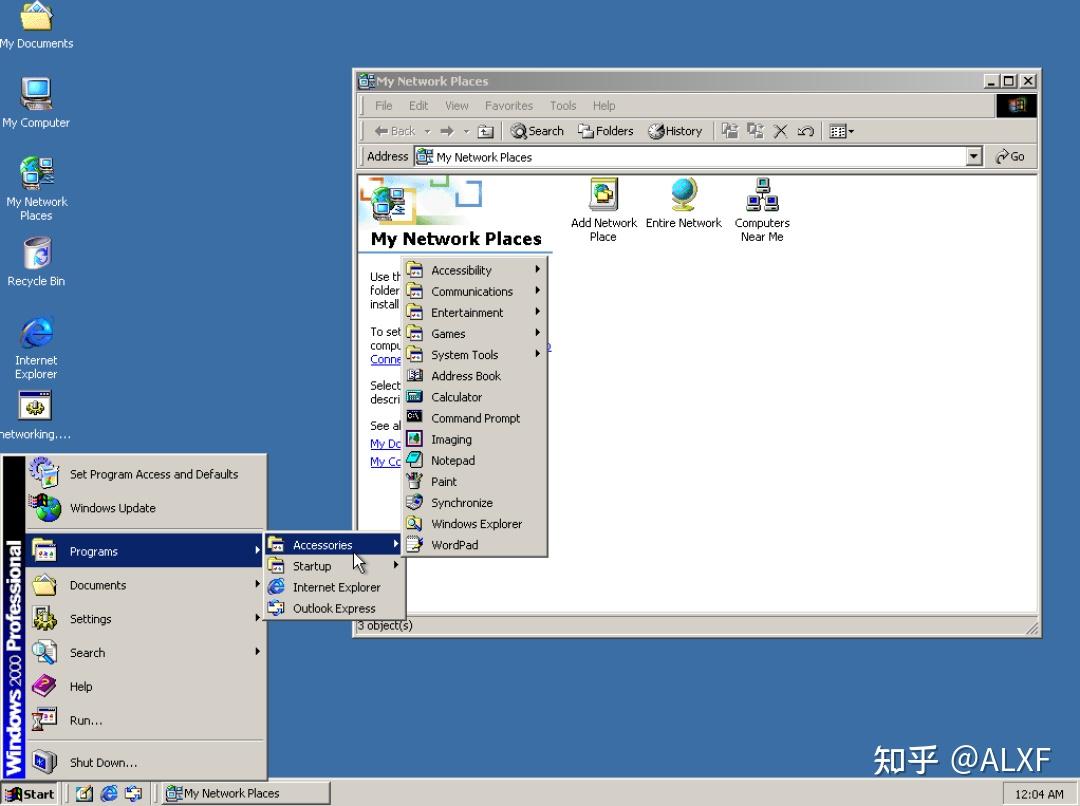Open the Favorites menu
This screenshot has width=1080, height=806.
coord(508,105)
